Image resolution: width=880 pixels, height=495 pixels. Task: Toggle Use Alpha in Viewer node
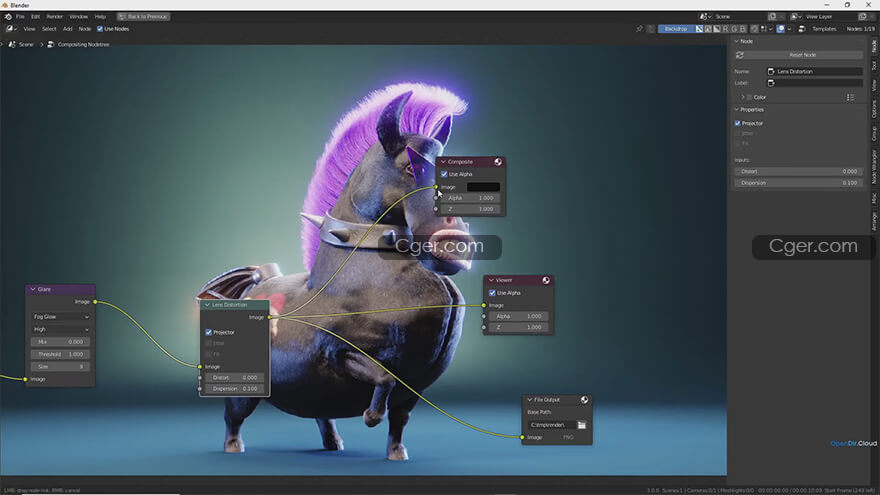pos(492,293)
